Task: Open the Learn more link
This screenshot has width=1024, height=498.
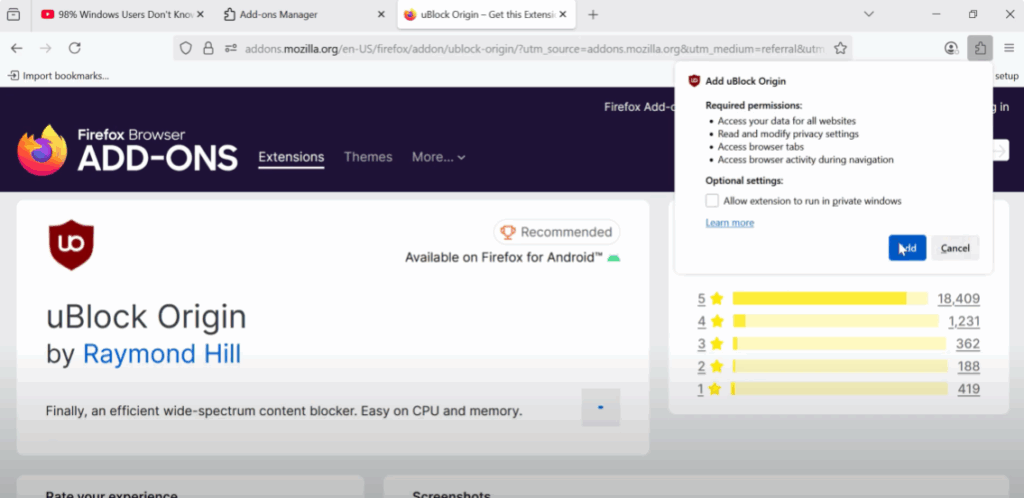Action: 729,223
